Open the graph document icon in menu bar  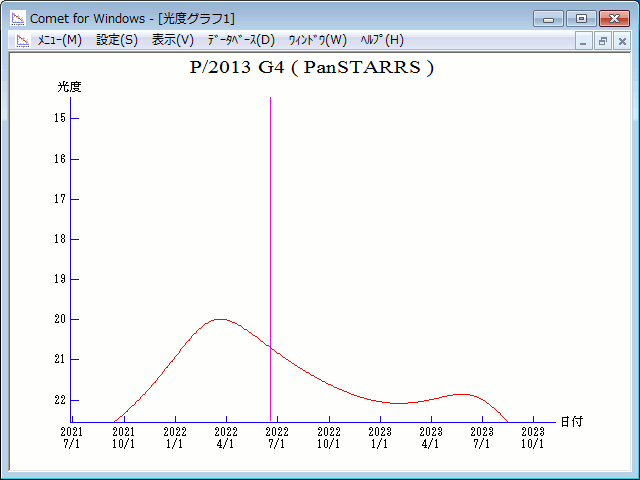tap(20, 40)
